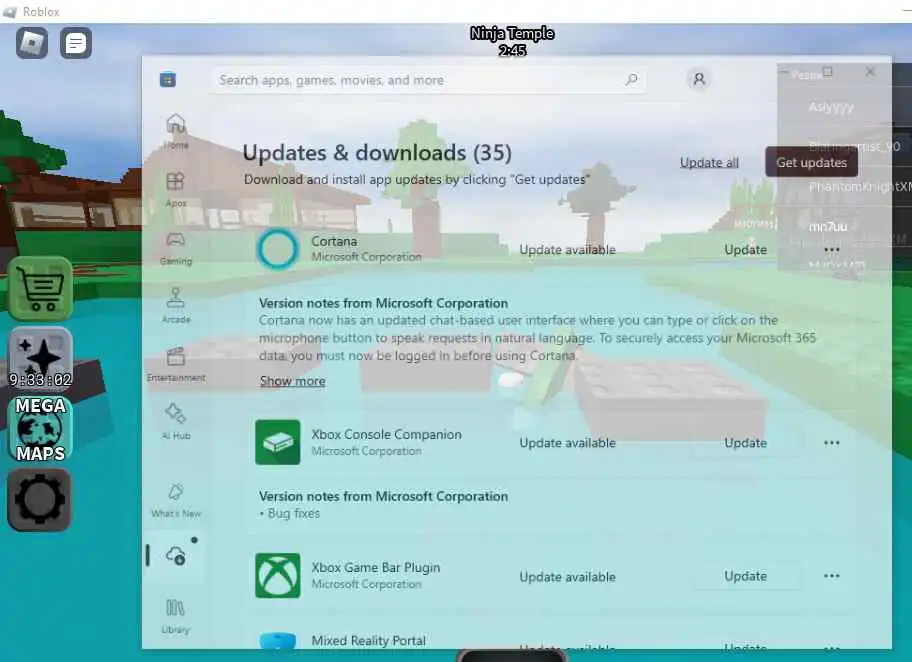The width and height of the screenshot is (912, 662).
Task: Click the Search apps, games, movies field
Action: 429,80
